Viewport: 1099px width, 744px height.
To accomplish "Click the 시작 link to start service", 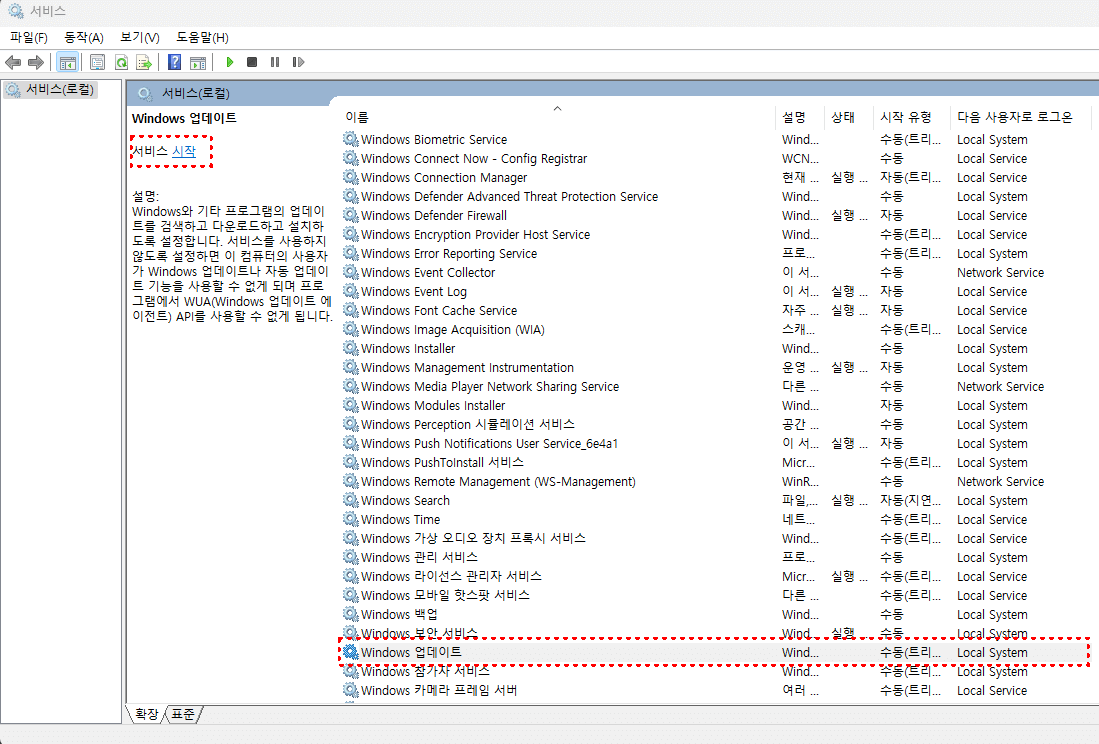I will pyautogui.click(x=184, y=151).
